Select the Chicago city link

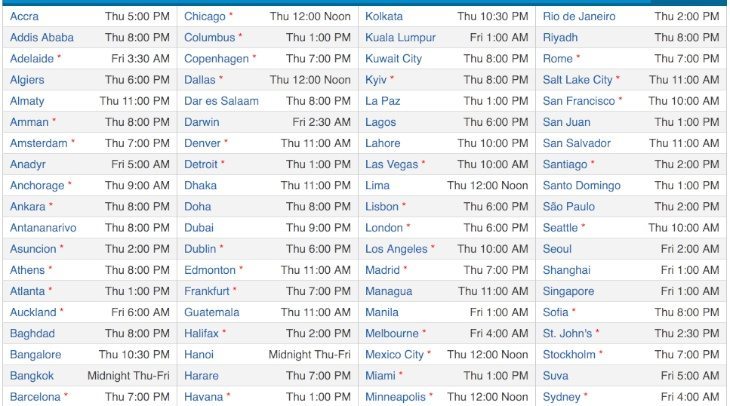click(x=204, y=16)
